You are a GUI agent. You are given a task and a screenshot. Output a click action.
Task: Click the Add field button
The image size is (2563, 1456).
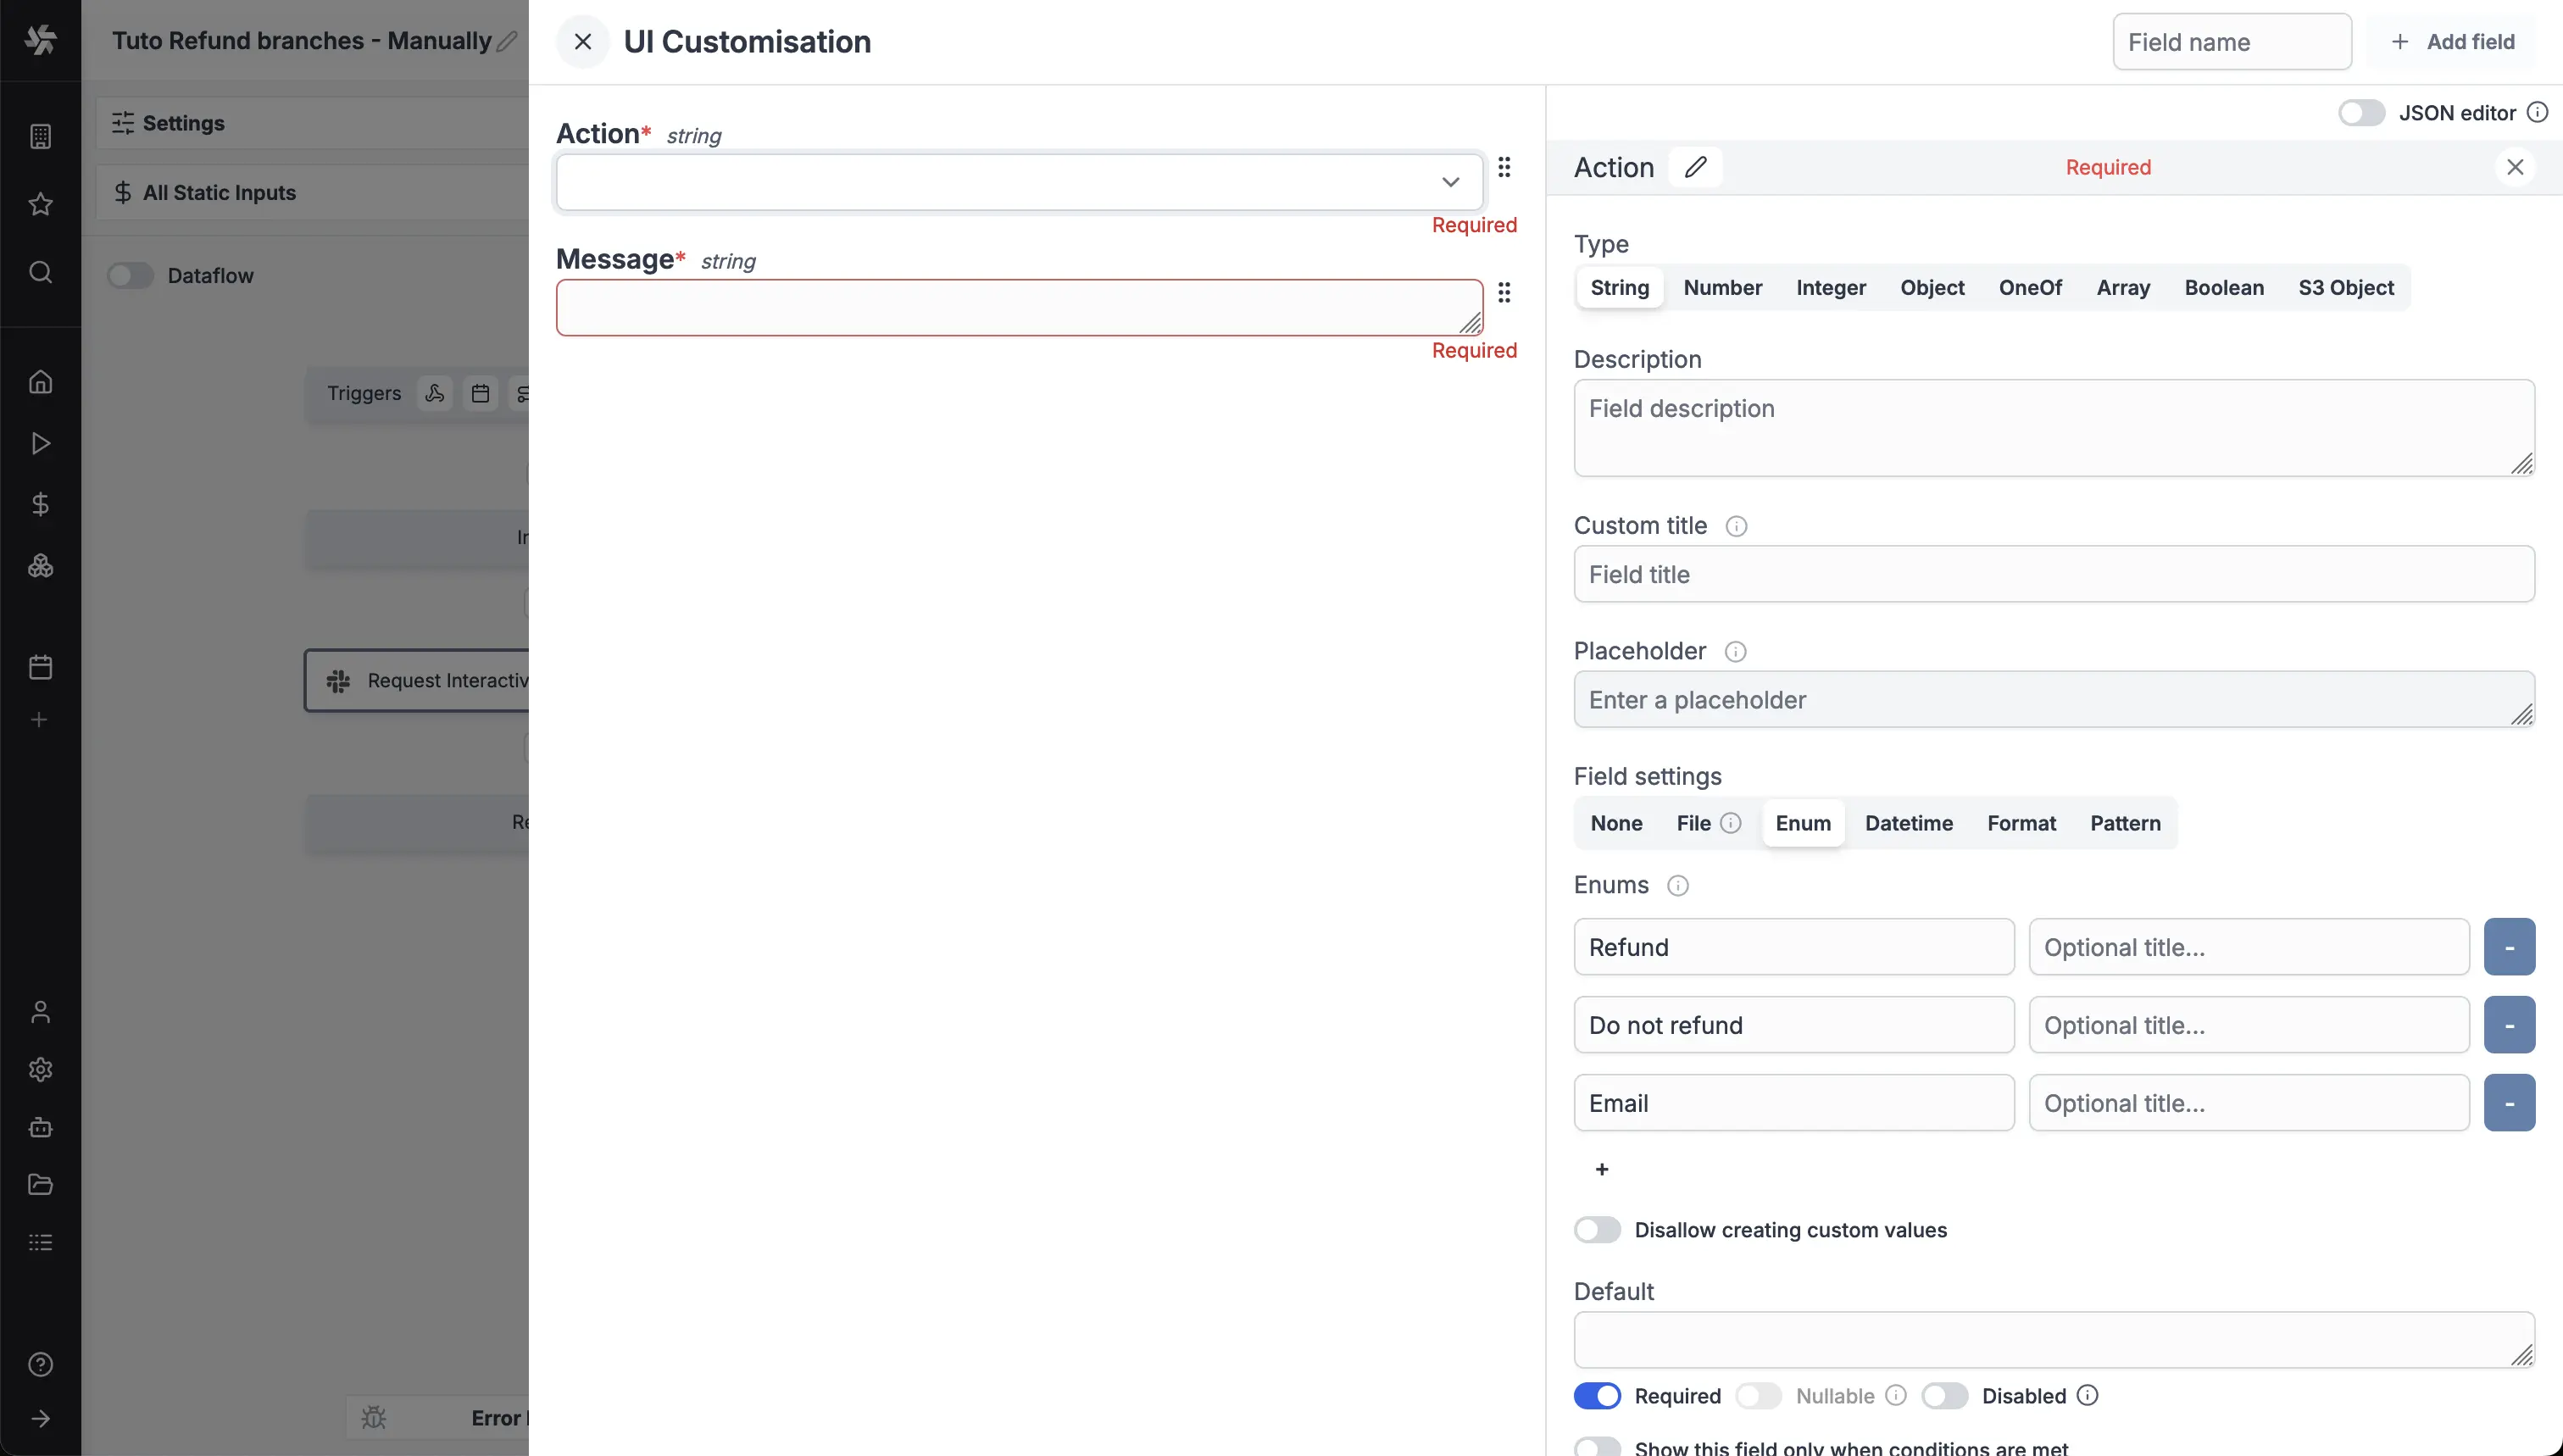click(x=2453, y=41)
